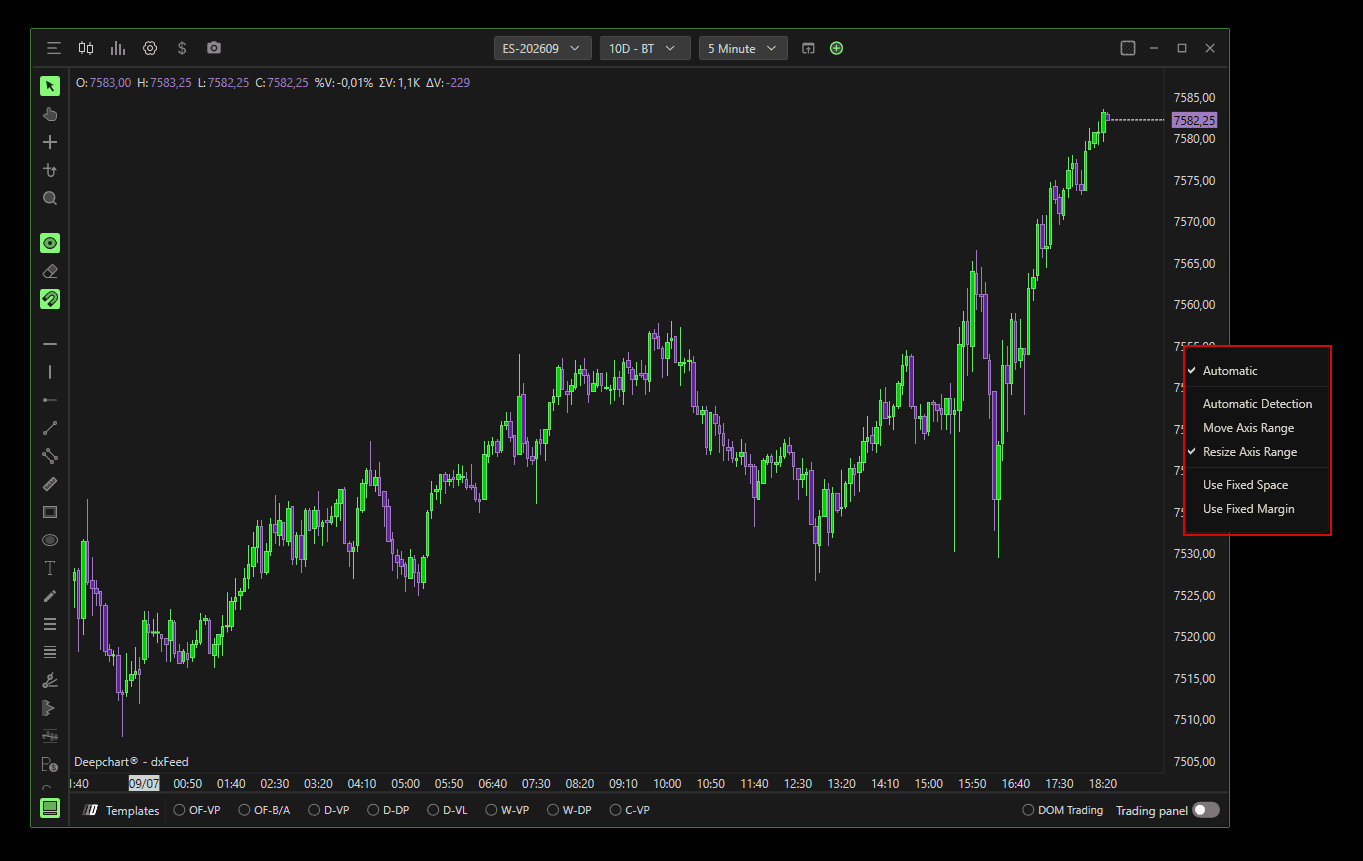Viewport: 1363px width, 861px height.
Task: Select the D-VL template radio button
Action: coord(434,810)
